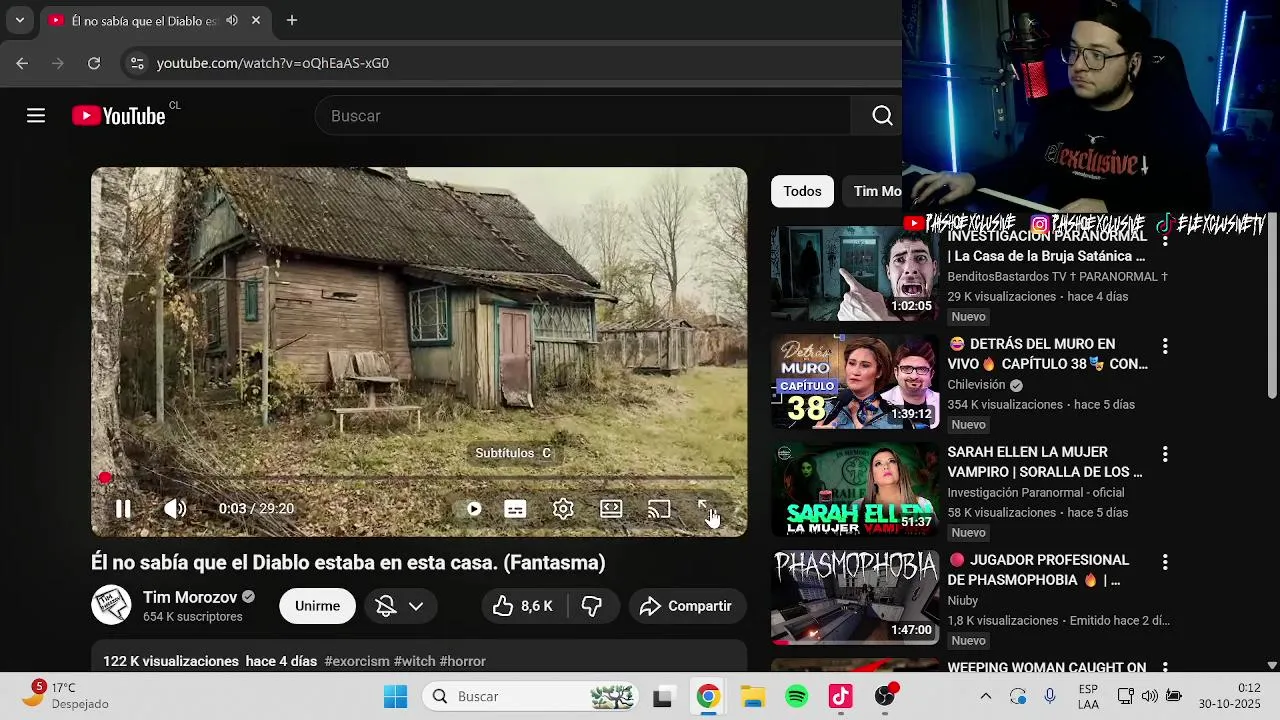Open options menu for Phasmophobia video
This screenshot has width=1280, height=720.
[1164, 562]
